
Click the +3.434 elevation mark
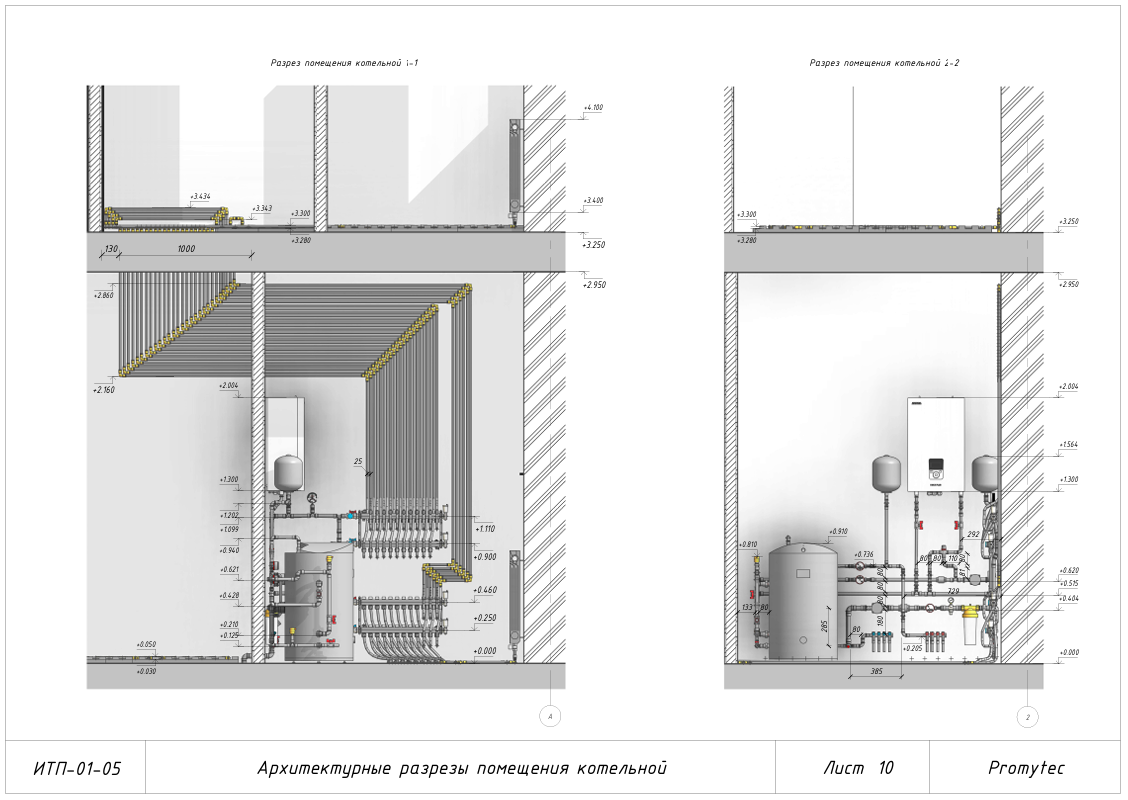tap(201, 196)
